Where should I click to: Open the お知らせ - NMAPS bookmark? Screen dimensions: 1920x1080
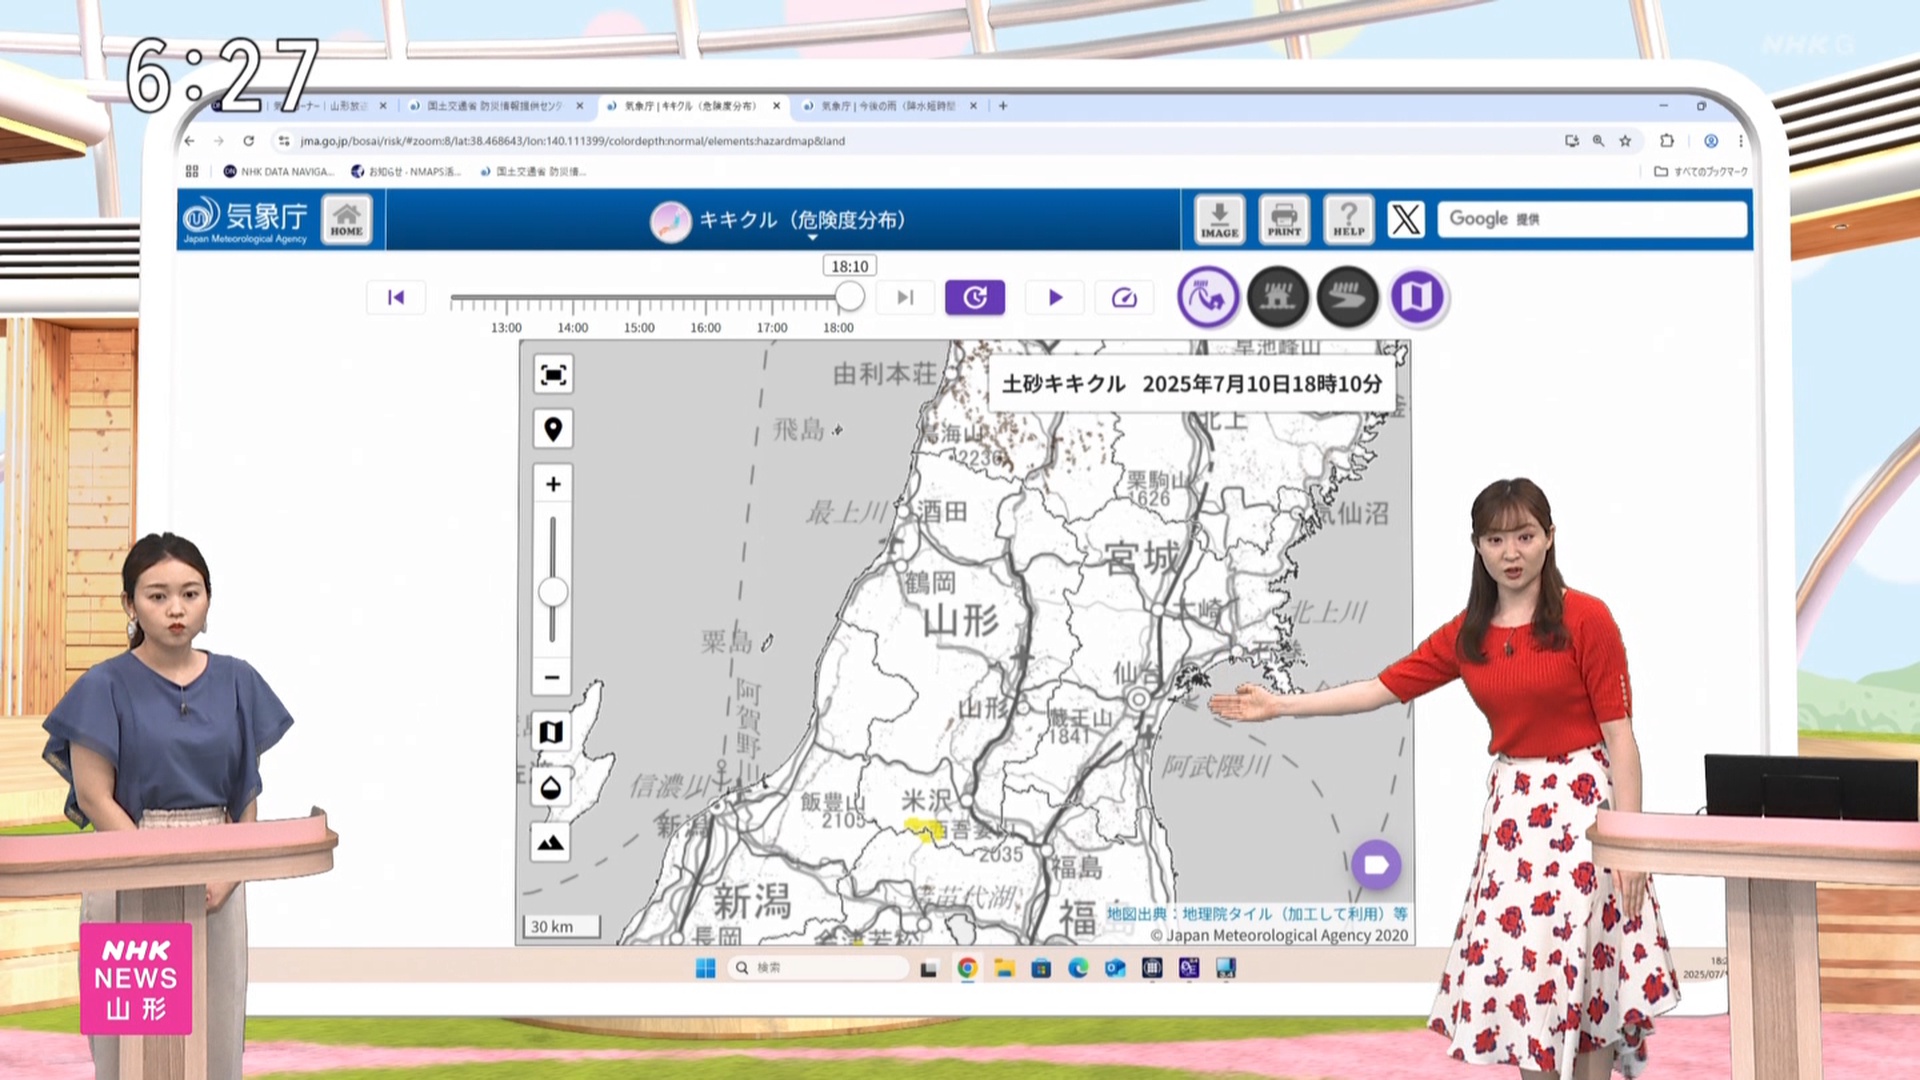point(407,172)
